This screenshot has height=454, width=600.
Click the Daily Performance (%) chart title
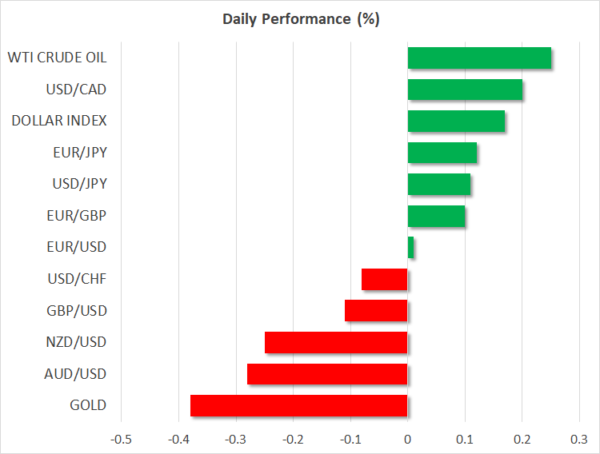tap(301, 20)
